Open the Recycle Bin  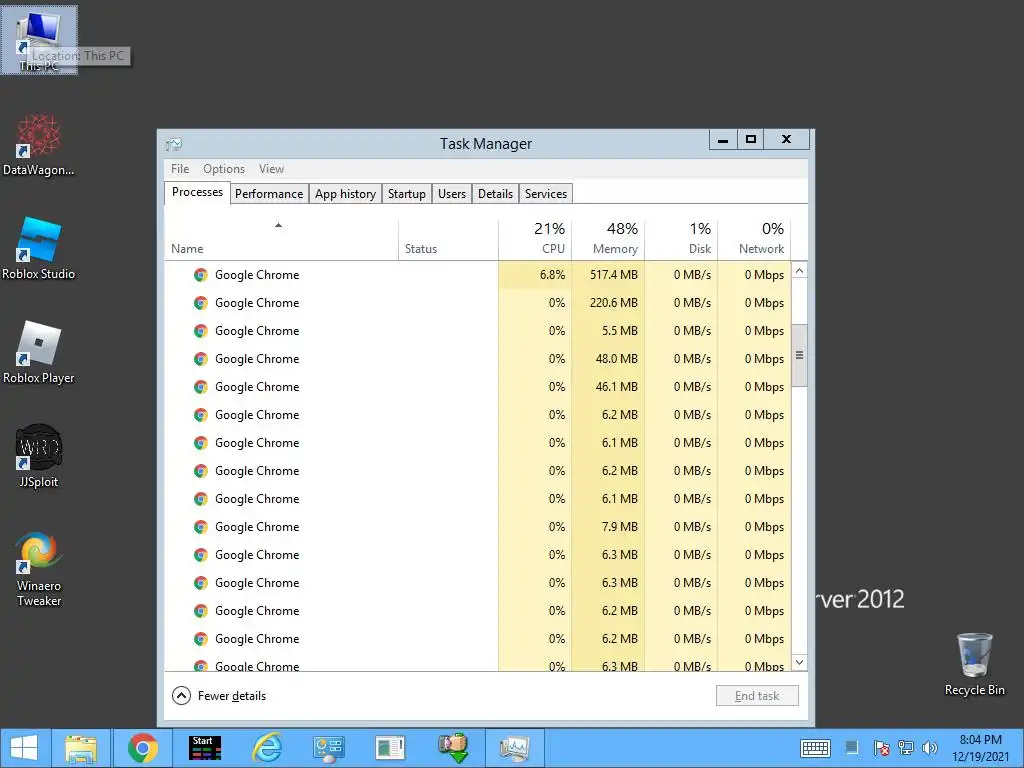pyautogui.click(x=974, y=664)
